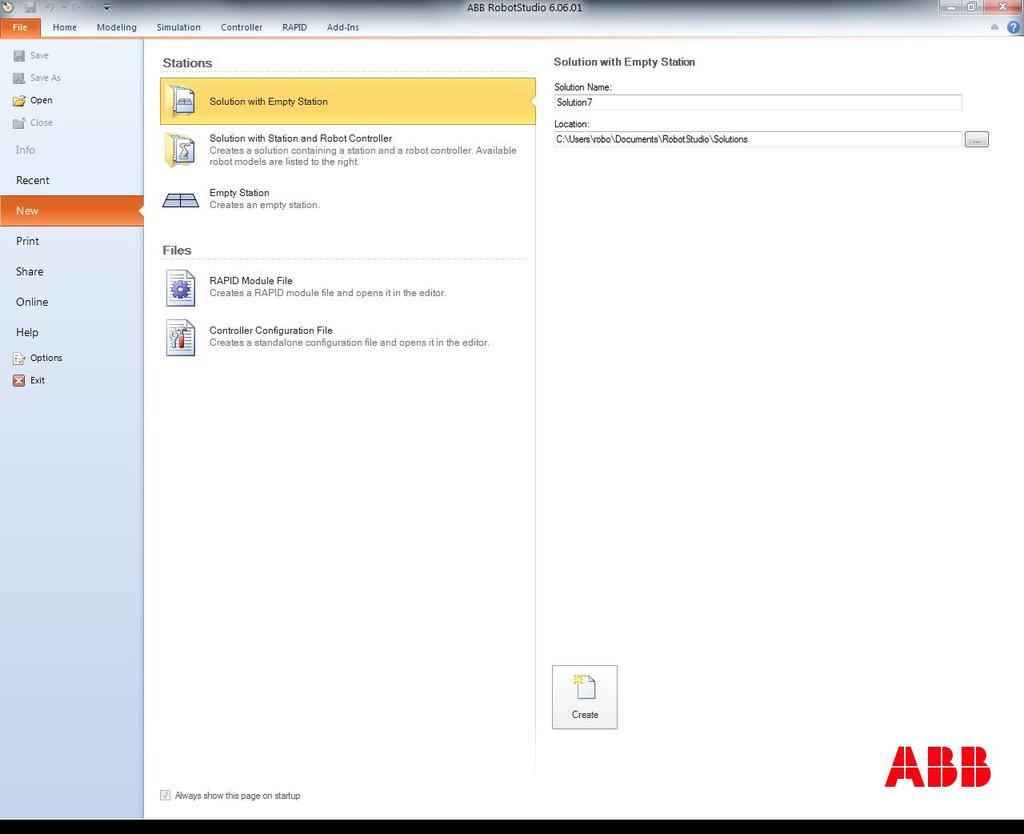
Task: Pick the Empty Station grid icon
Action: (x=181, y=200)
